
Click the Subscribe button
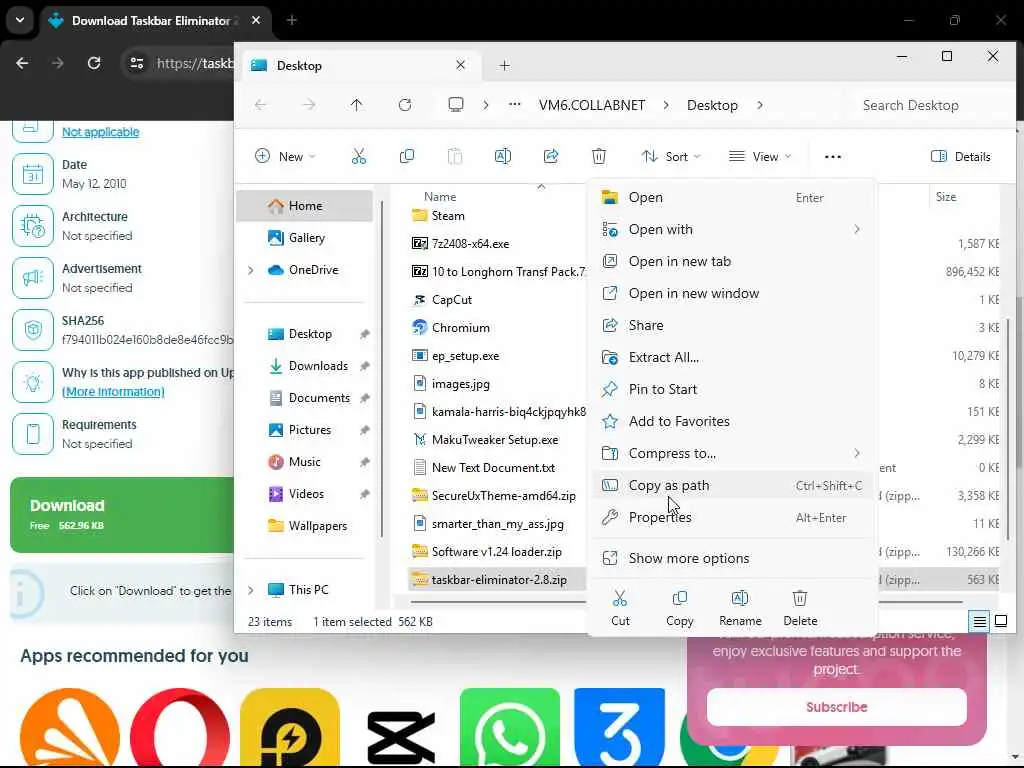pos(837,707)
